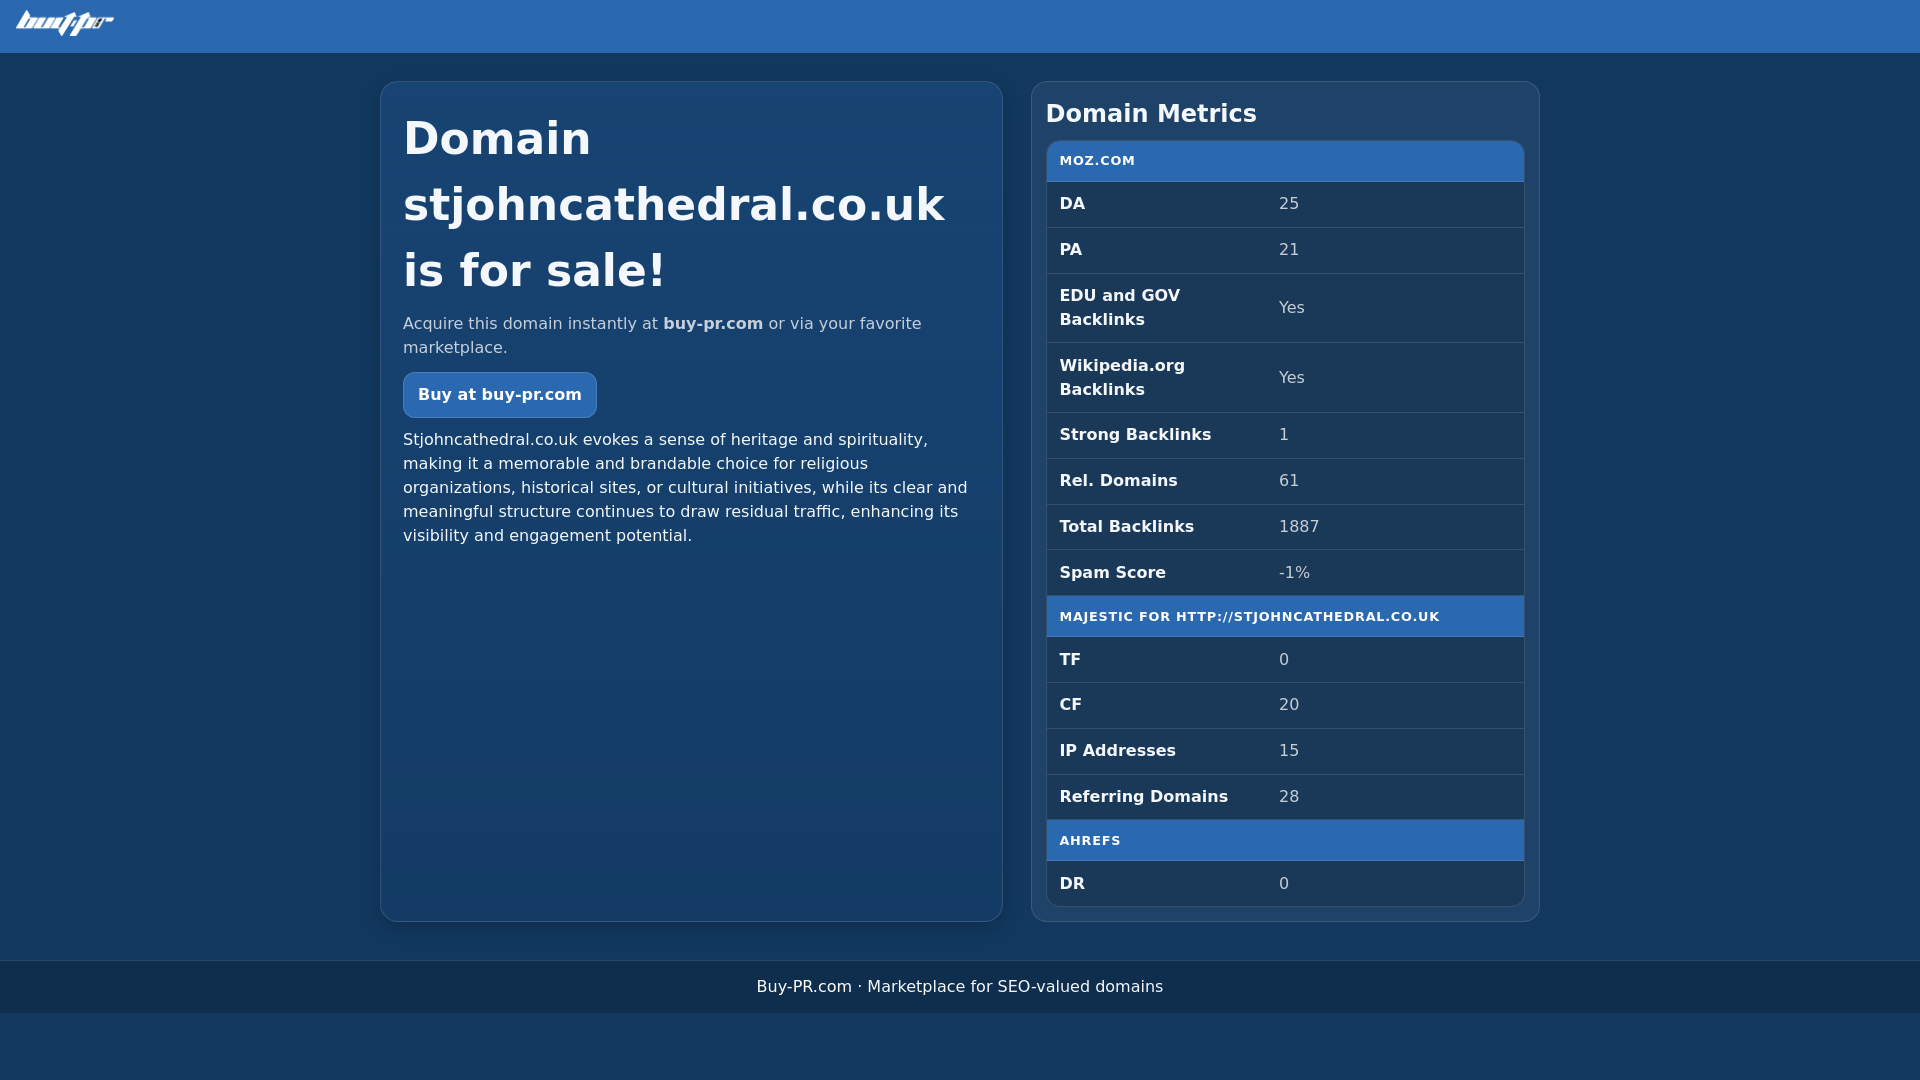Image resolution: width=1920 pixels, height=1080 pixels.
Task: Select the TF value 0
Action: pos(1284,660)
